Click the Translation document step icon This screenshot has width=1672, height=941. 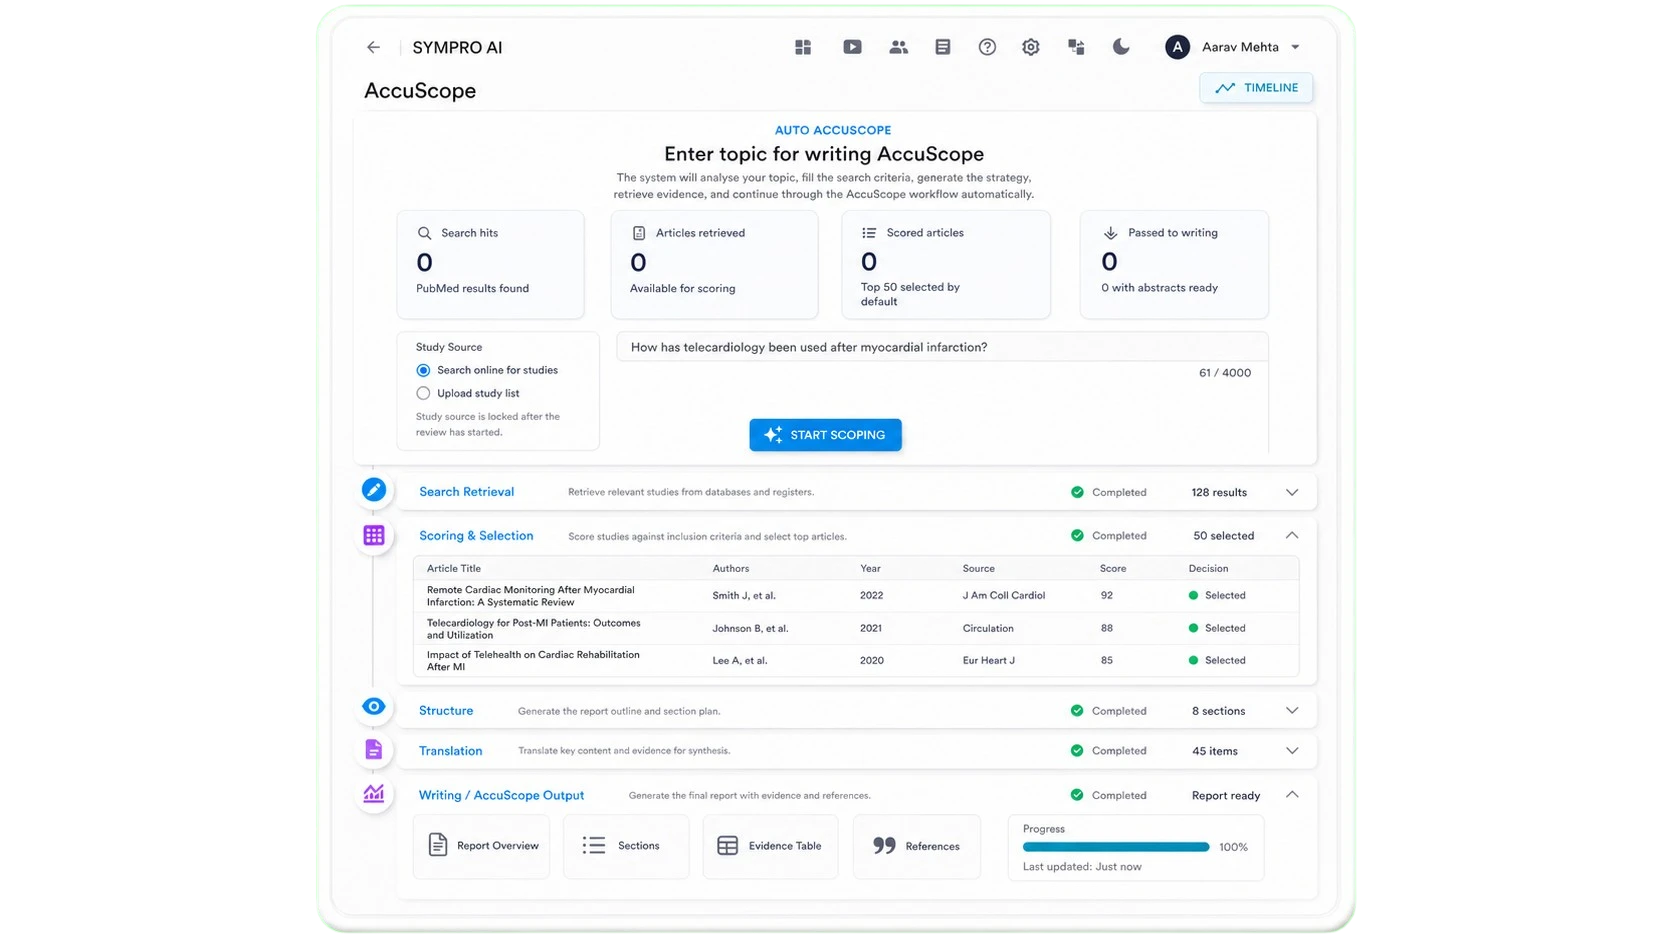(374, 750)
